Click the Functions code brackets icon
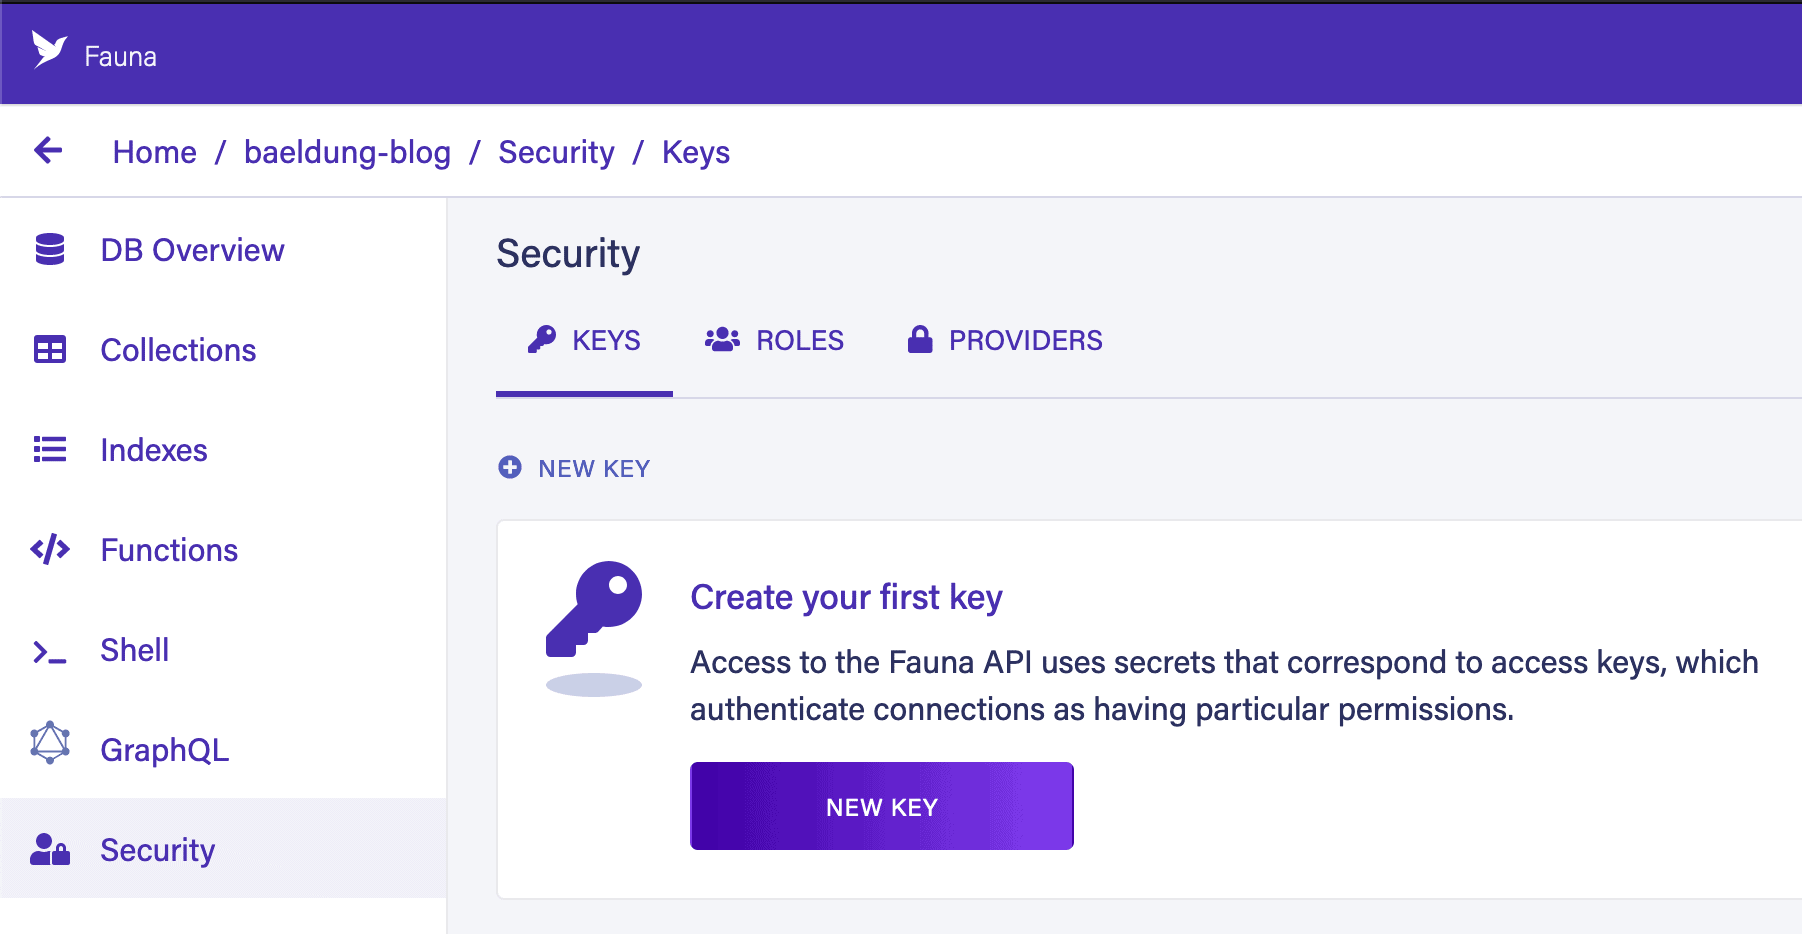Image resolution: width=1802 pixels, height=934 pixels. pyautogui.click(x=50, y=550)
